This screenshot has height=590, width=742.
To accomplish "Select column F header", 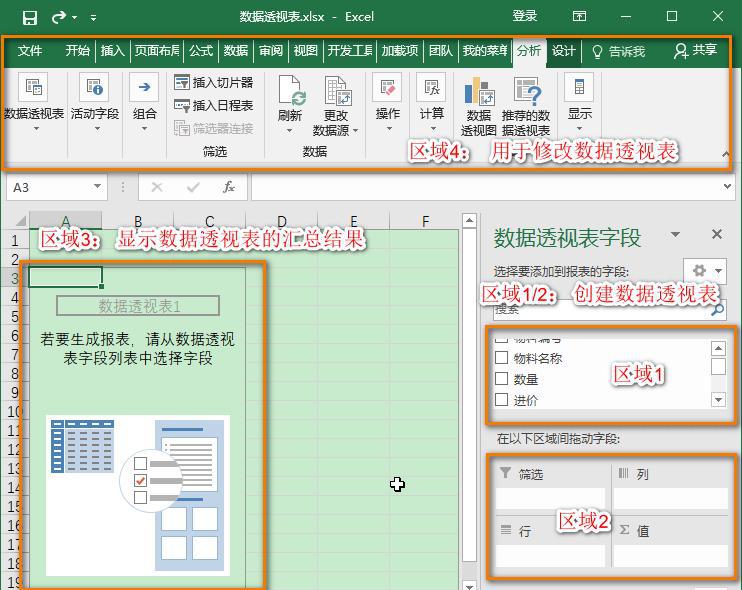I will click(x=425, y=220).
